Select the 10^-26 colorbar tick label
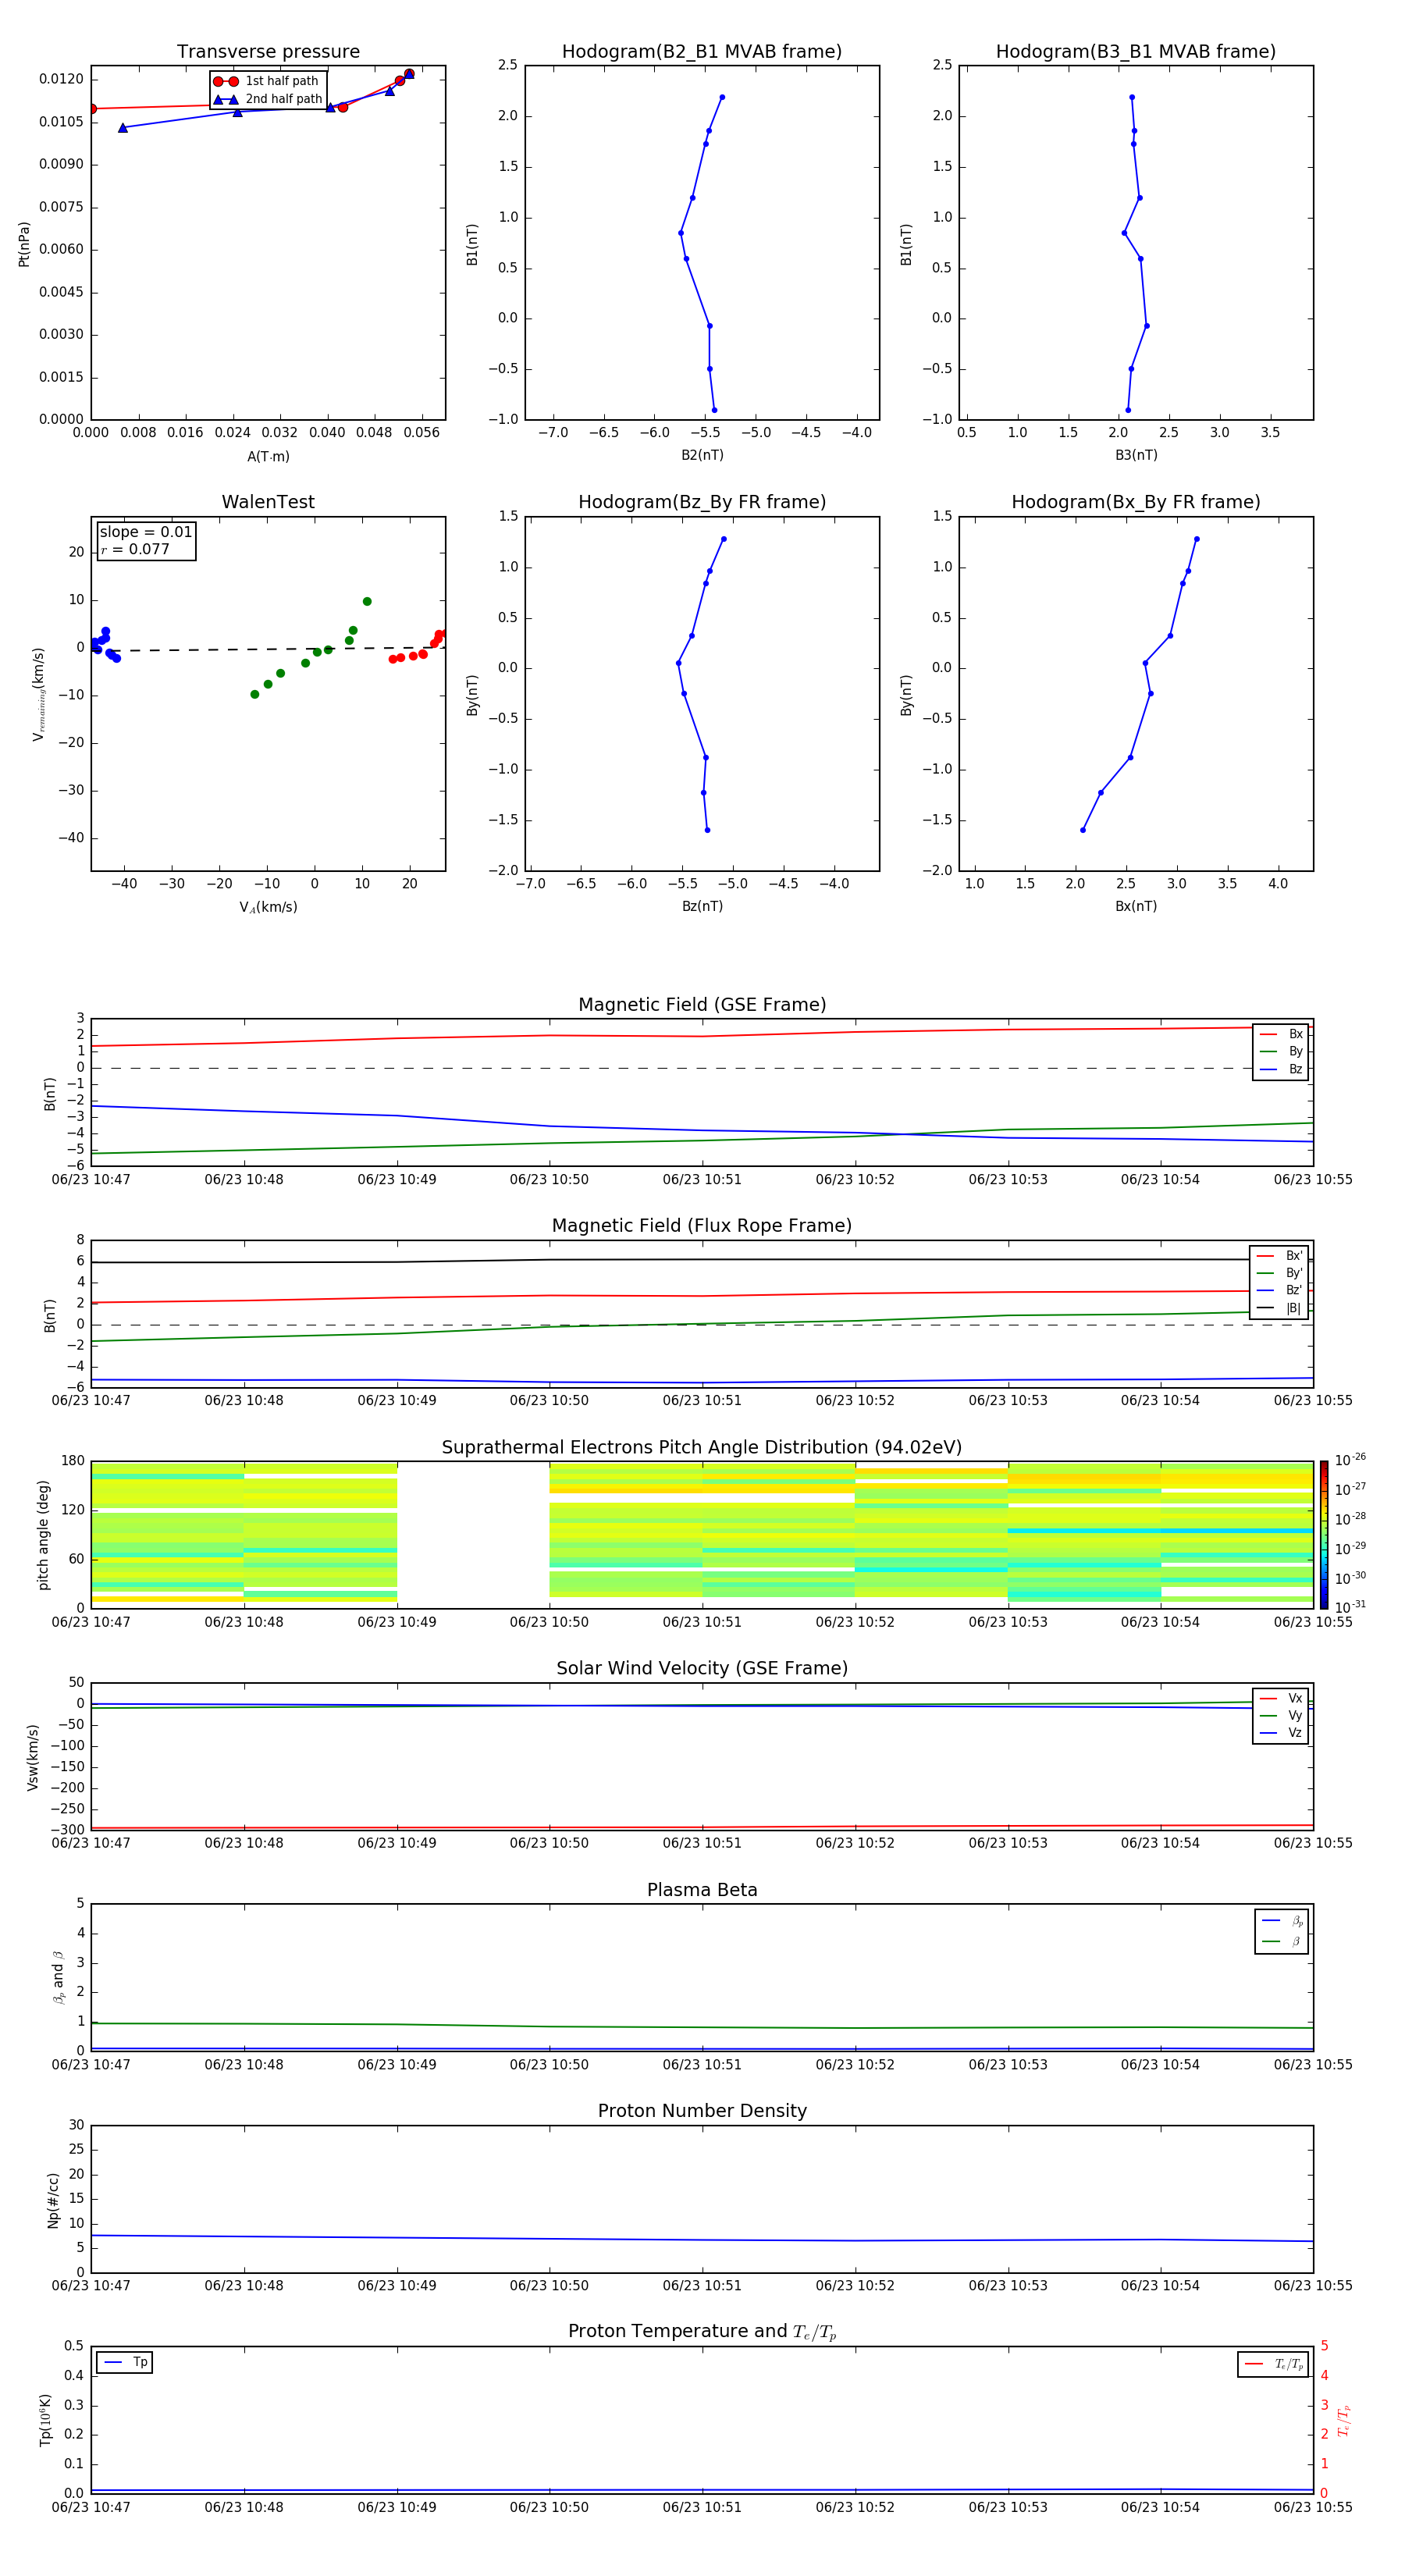This screenshot has width=1405, height=2576. 1350,1460
